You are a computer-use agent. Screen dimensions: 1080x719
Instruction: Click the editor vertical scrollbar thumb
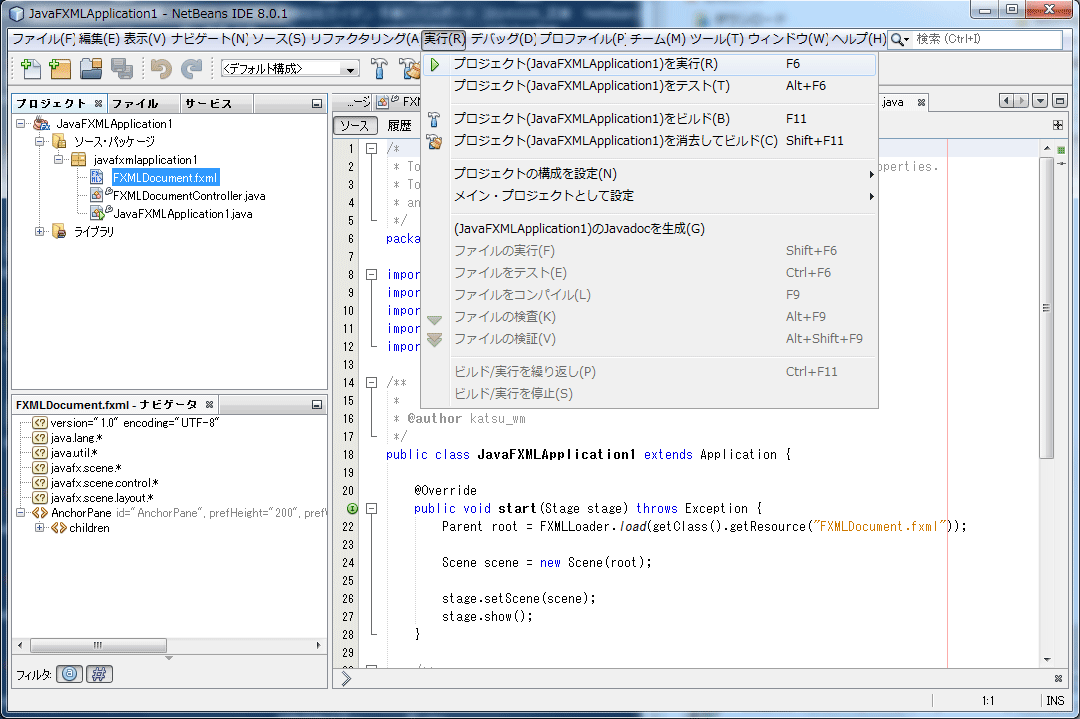(x=1046, y=308)
